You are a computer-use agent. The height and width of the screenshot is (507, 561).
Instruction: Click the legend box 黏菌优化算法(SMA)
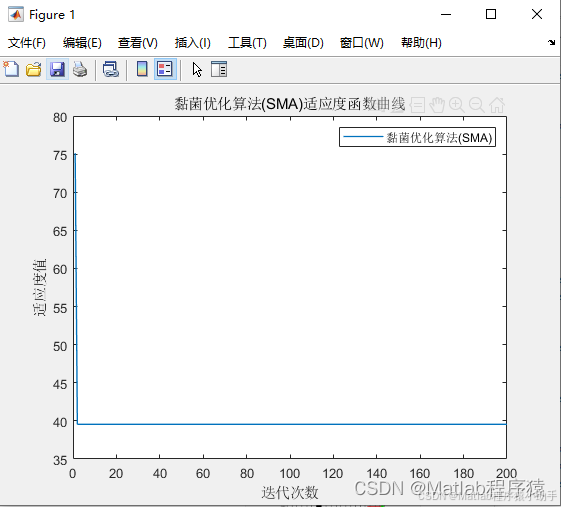click(417, 137)
